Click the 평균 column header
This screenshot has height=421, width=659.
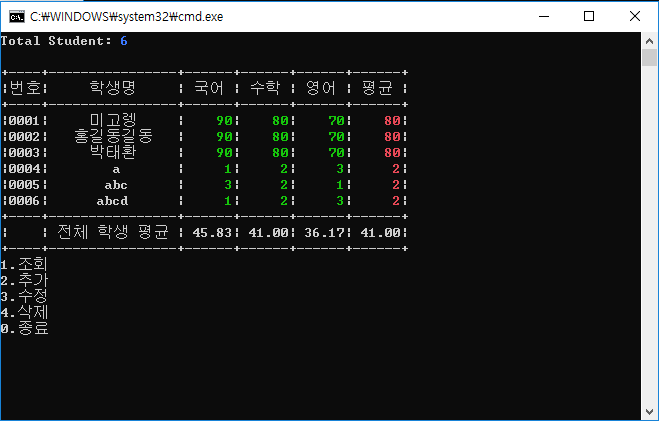377,88
